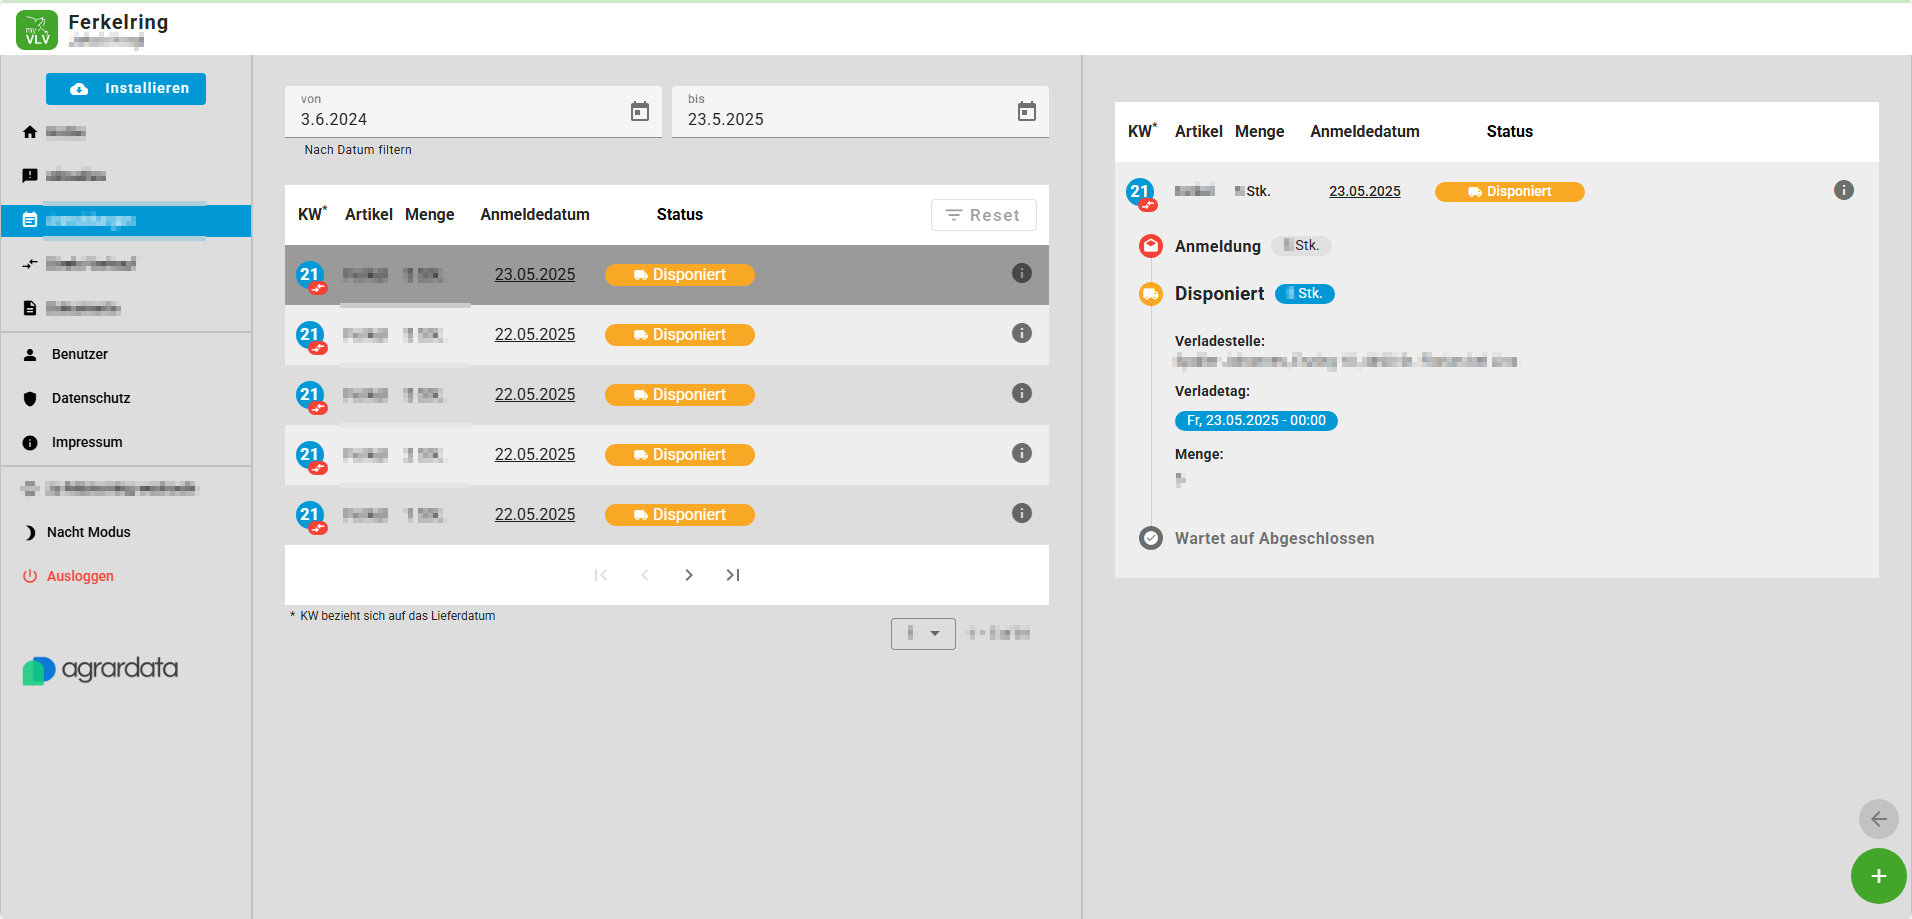Open the 'von' date calendar picker

tap(640, 111)
